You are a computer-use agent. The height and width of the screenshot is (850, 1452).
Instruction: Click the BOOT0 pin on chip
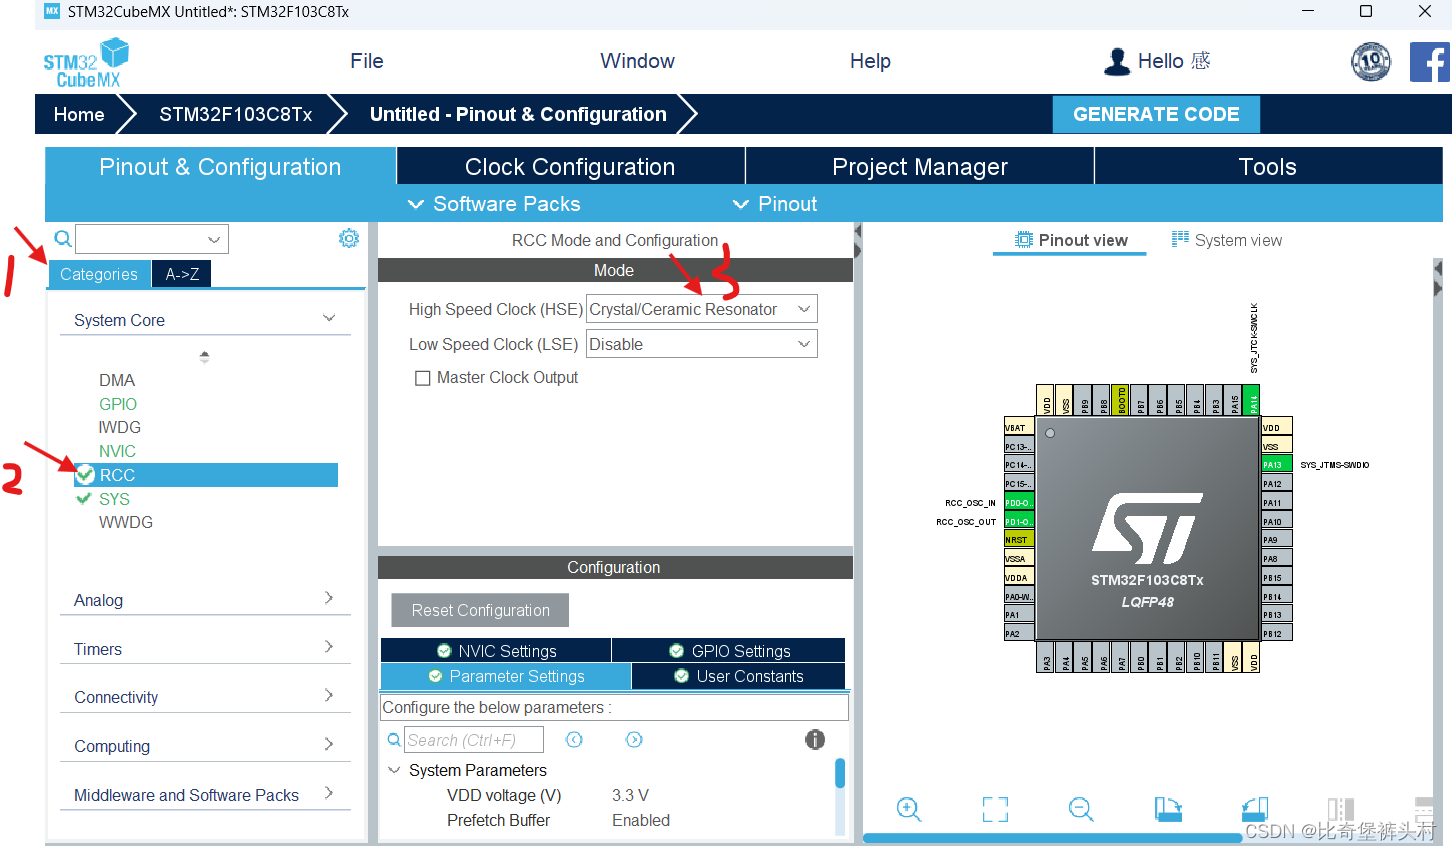click(x=1121, y=400)
